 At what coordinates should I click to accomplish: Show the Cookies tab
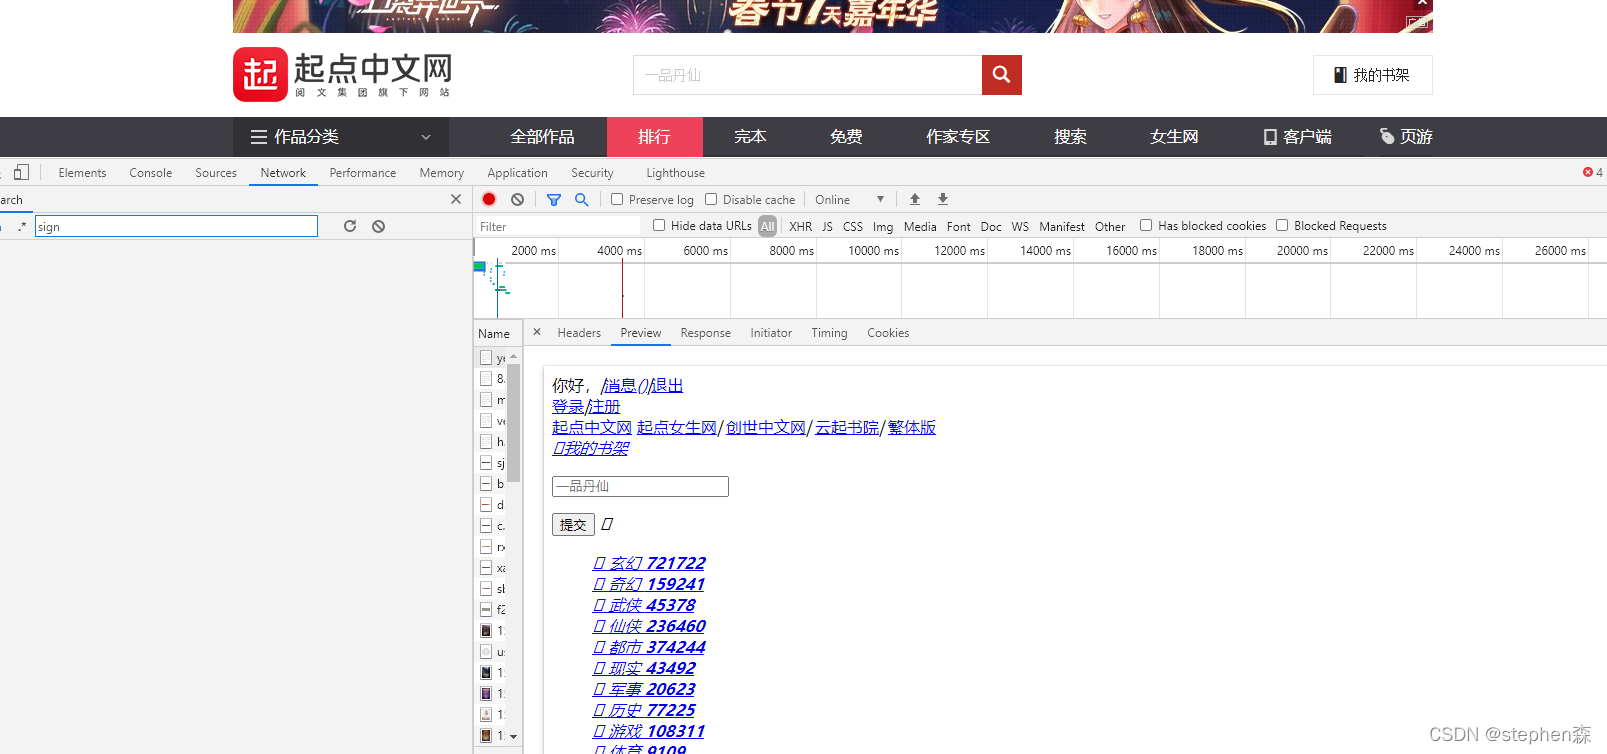(888, 333)
